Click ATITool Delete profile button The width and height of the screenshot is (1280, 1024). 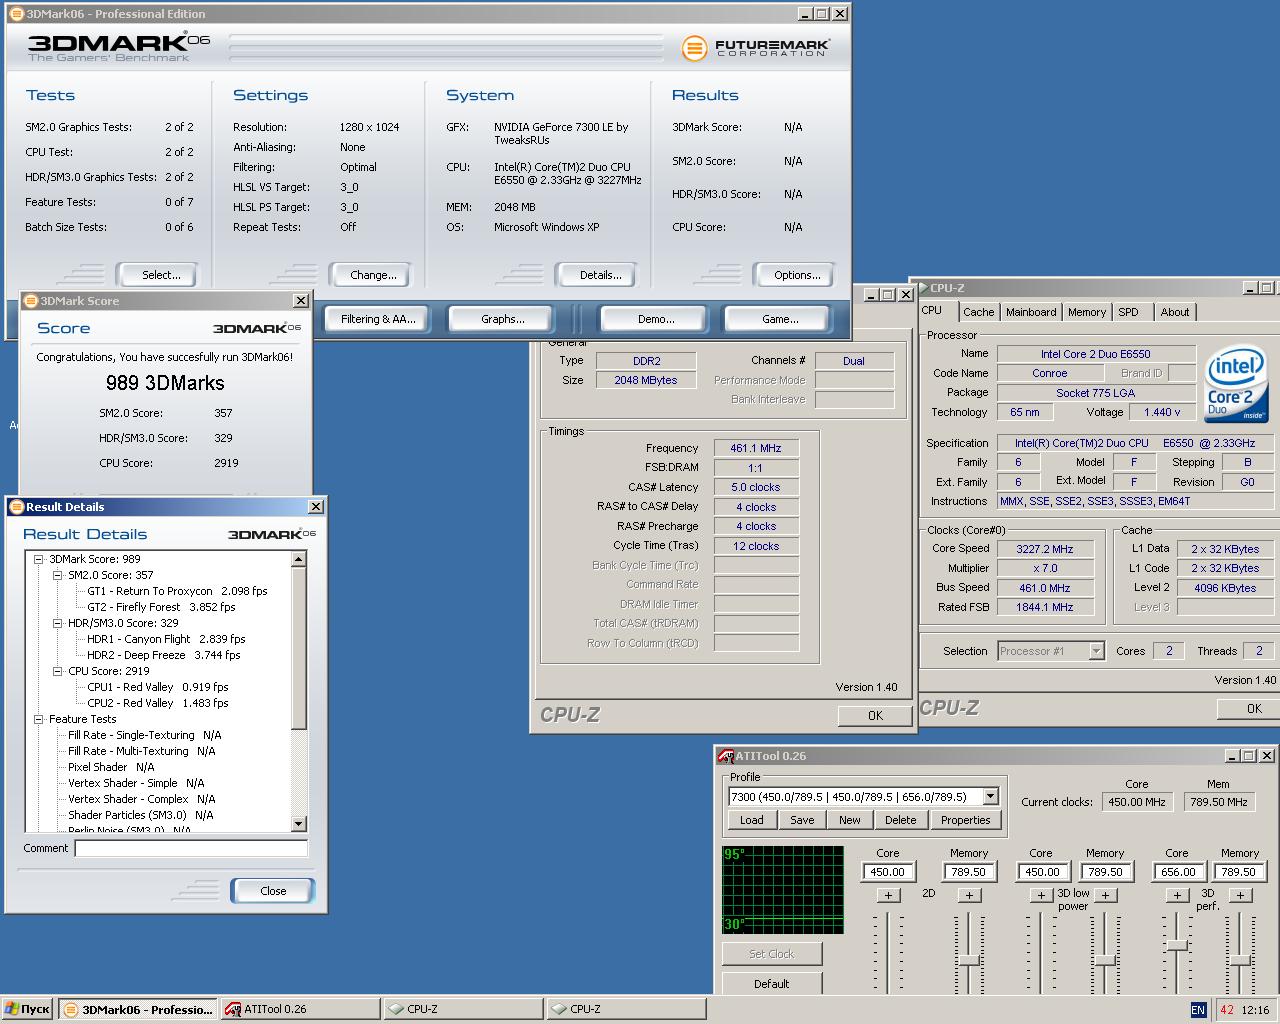[900, 820]
